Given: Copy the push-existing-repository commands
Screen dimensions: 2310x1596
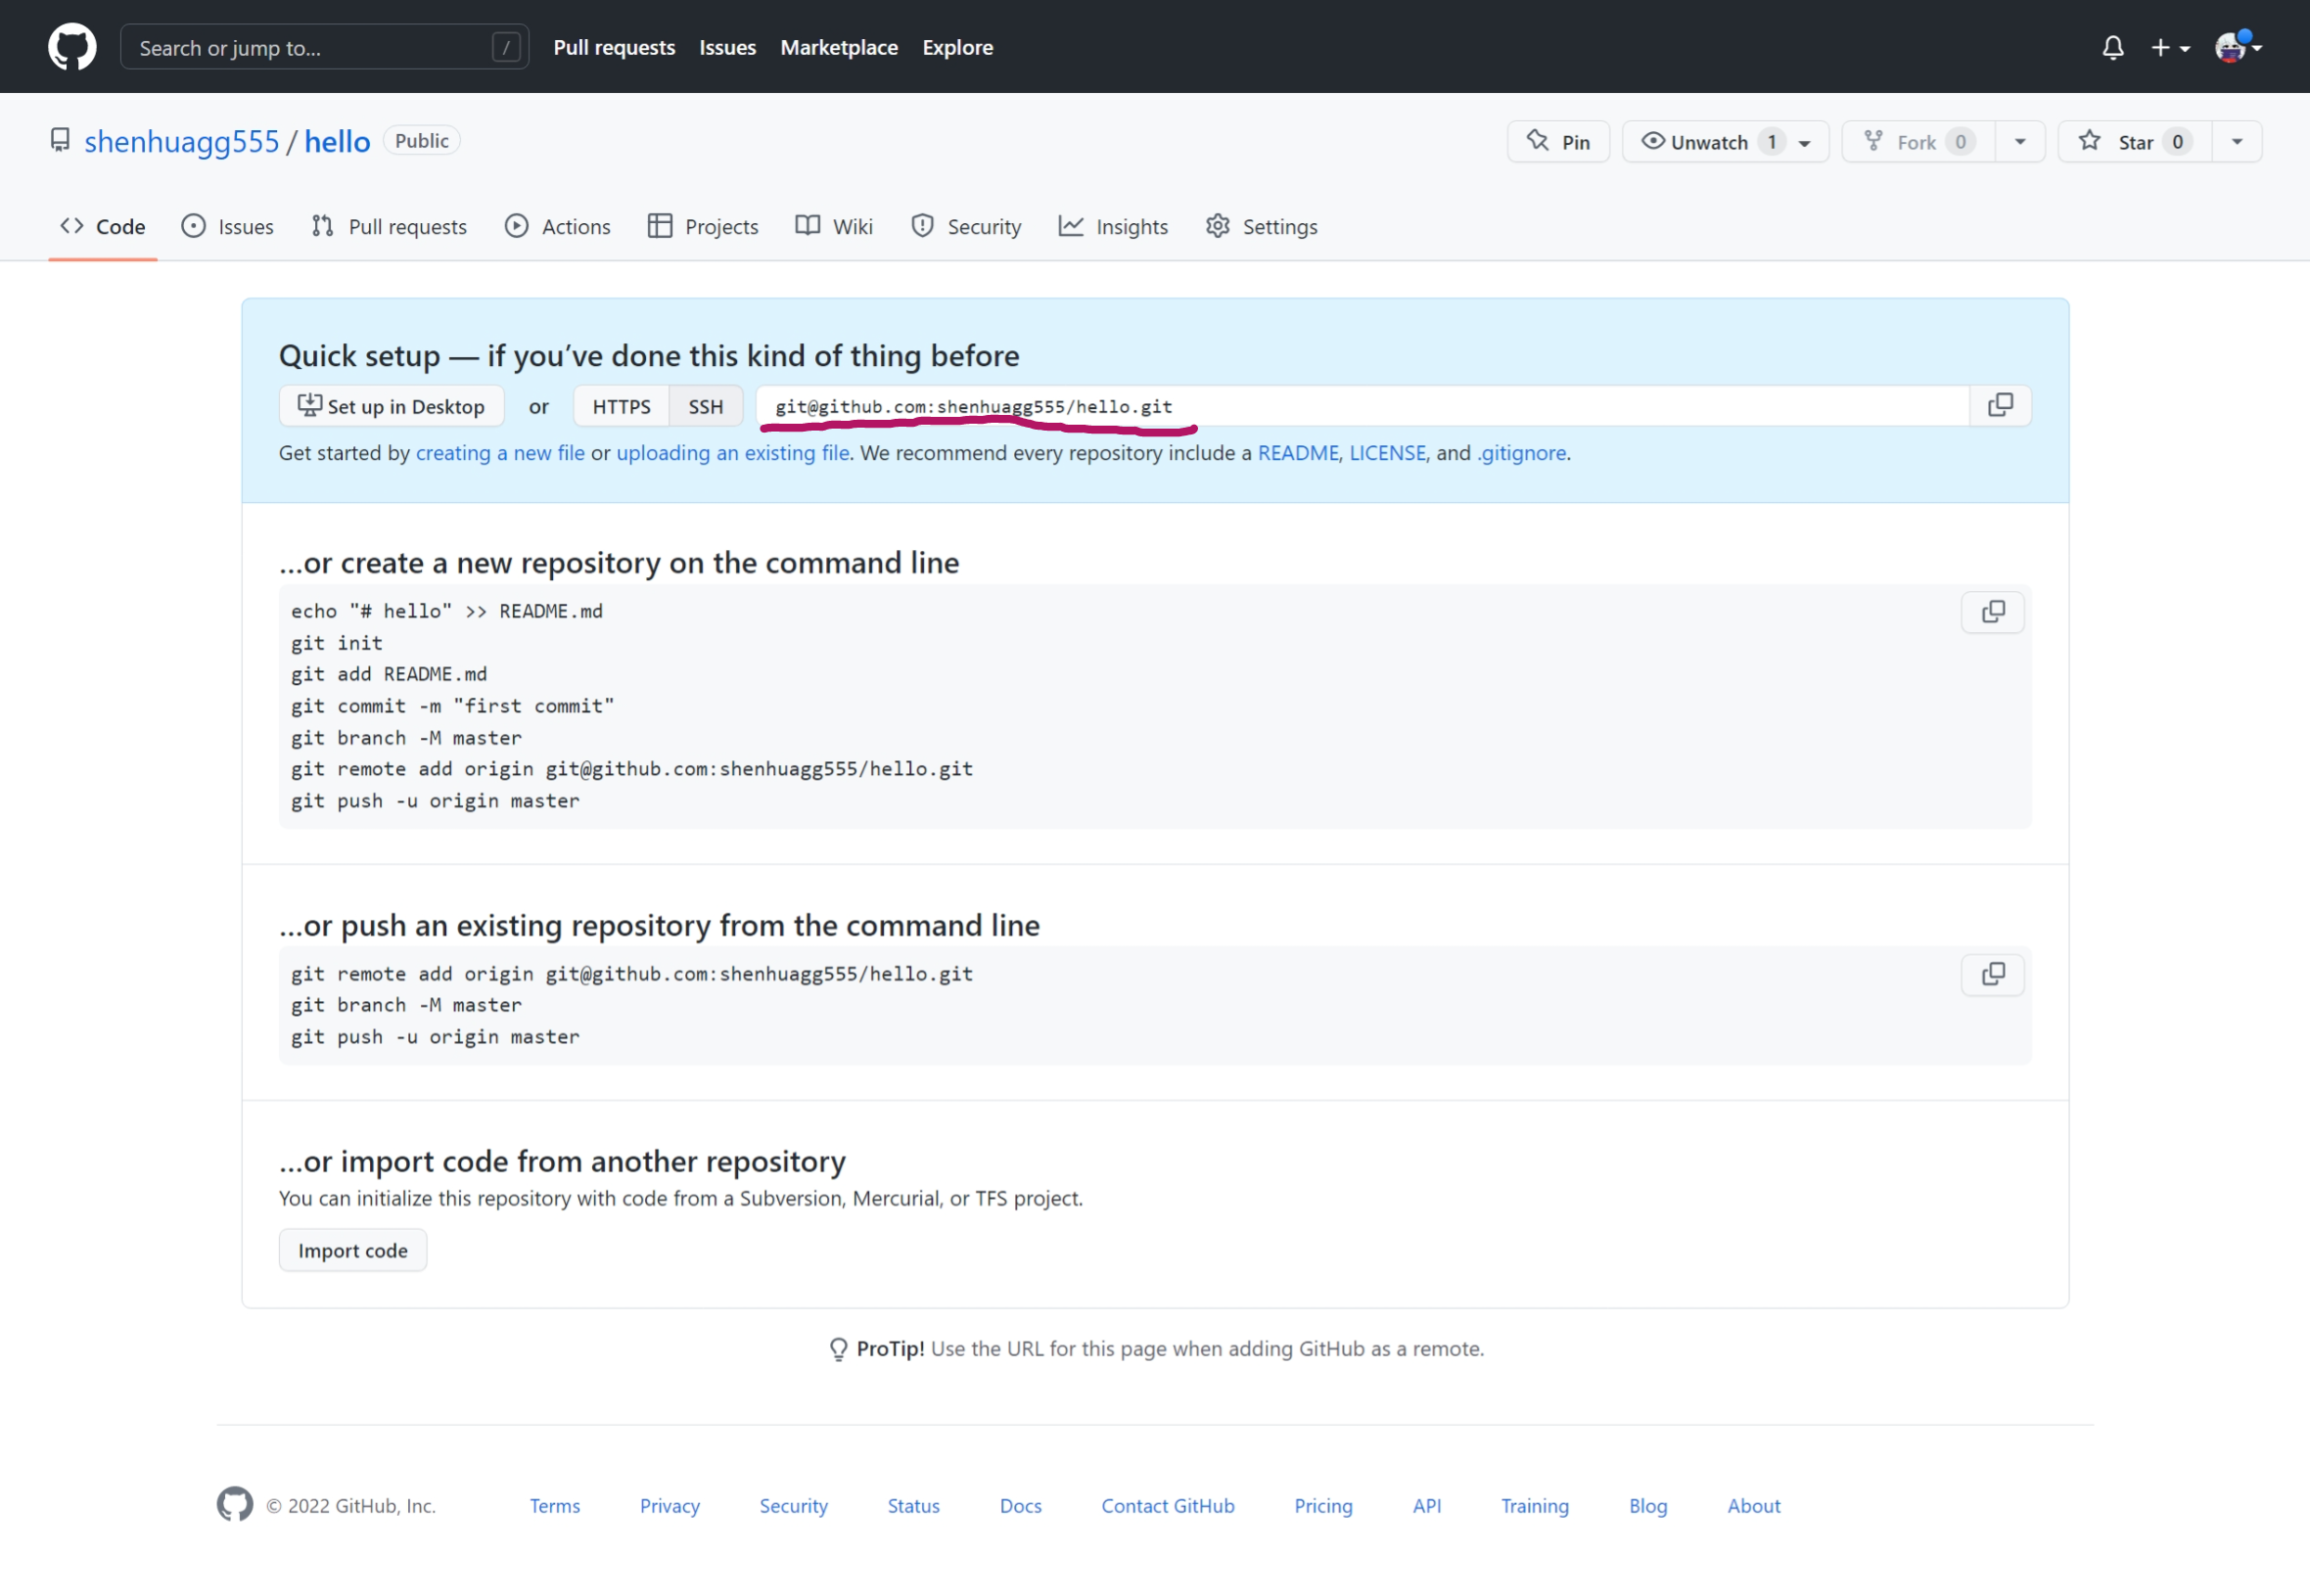Looking at the screenshot, I should click(x=1993, y=974).
